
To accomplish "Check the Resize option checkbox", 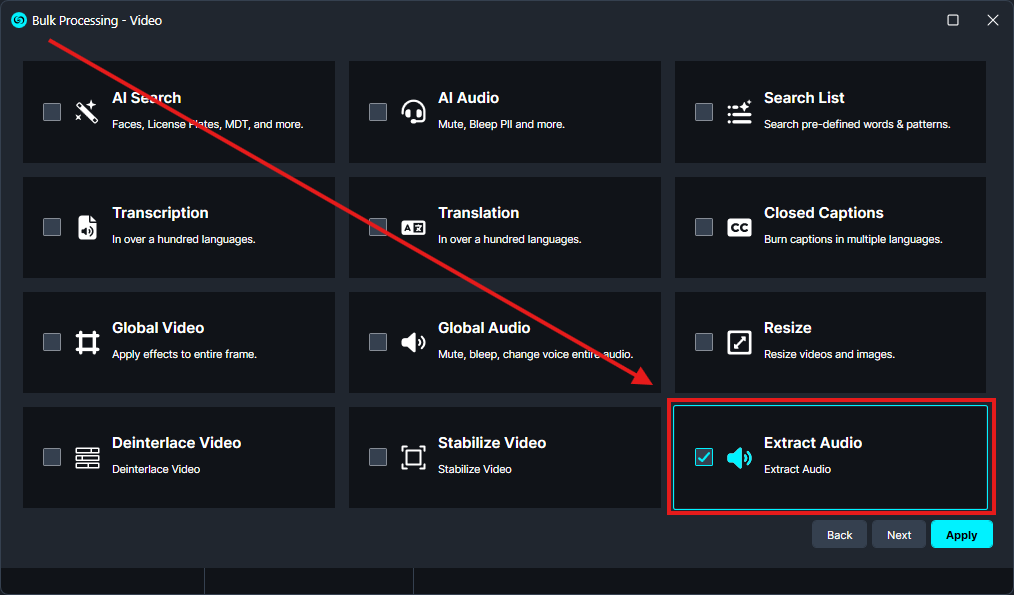I will click(704, 342).
